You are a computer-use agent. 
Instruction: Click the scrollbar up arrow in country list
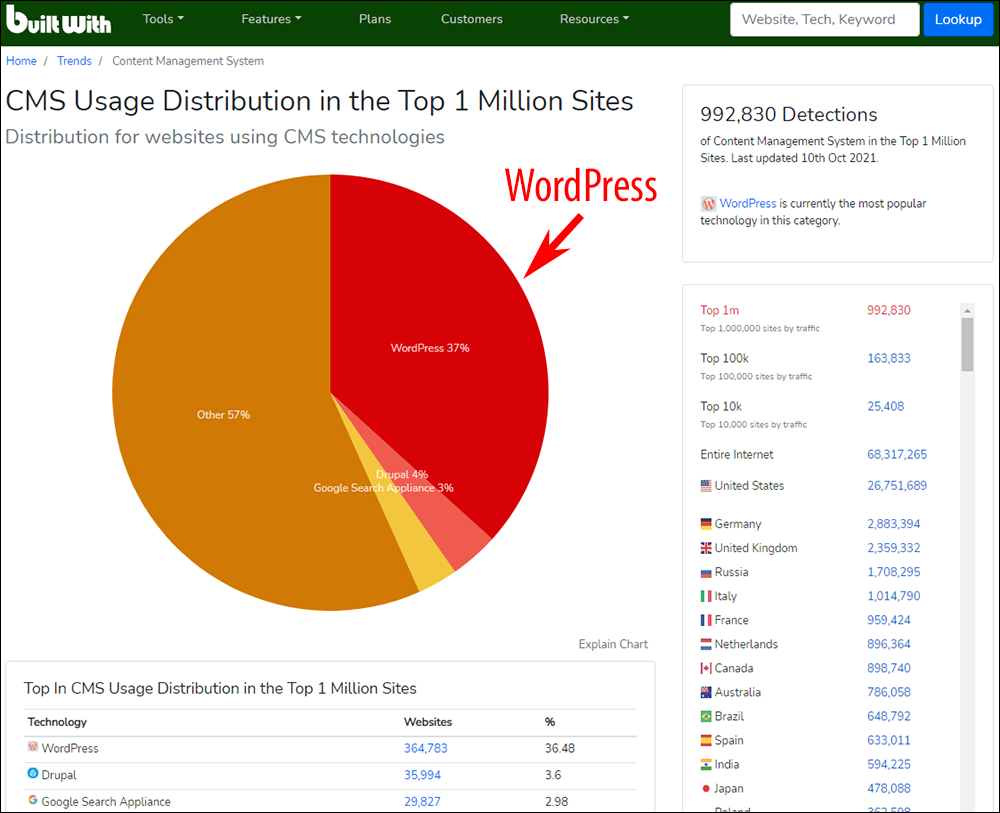pos(967,311)
